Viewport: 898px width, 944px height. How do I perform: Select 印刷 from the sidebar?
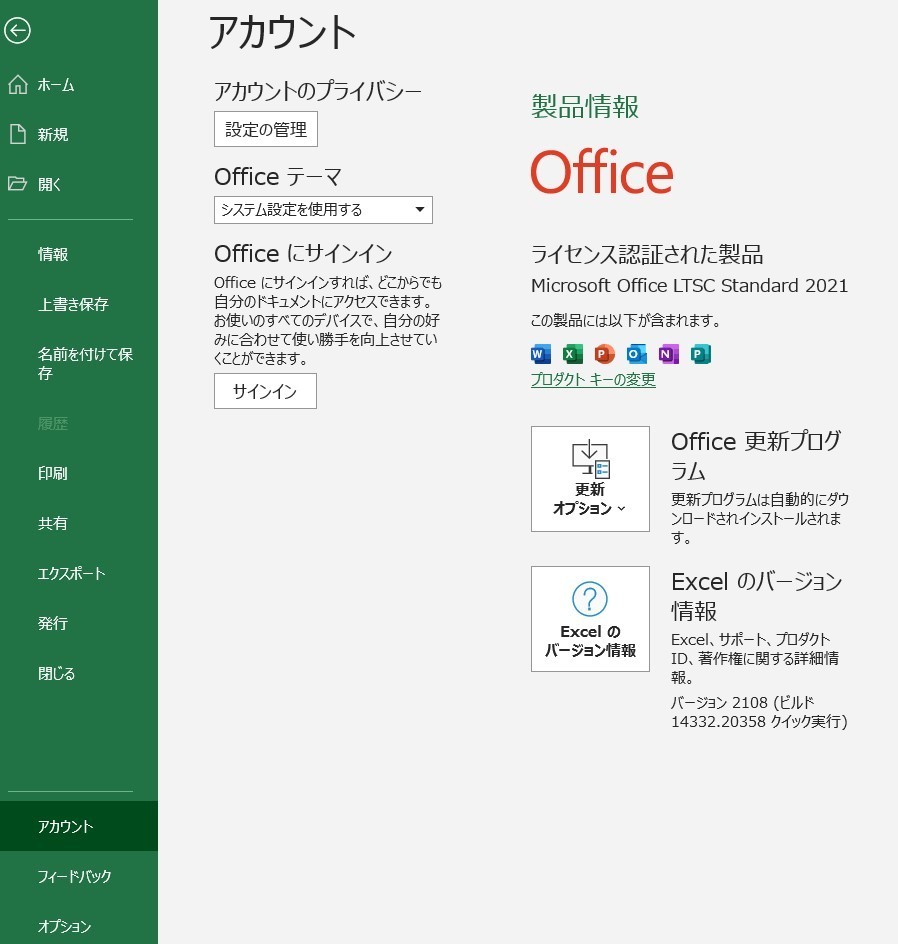(52, 473)
